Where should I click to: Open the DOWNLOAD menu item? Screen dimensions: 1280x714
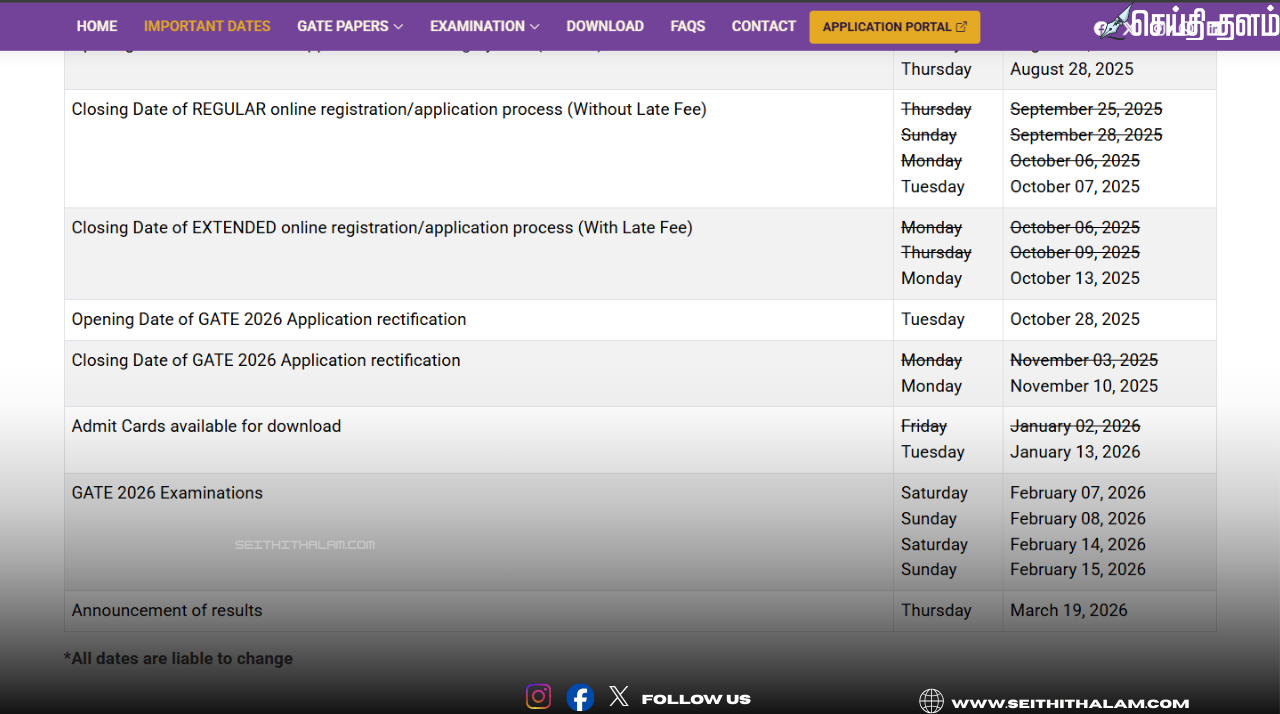(x=605, y=26)
